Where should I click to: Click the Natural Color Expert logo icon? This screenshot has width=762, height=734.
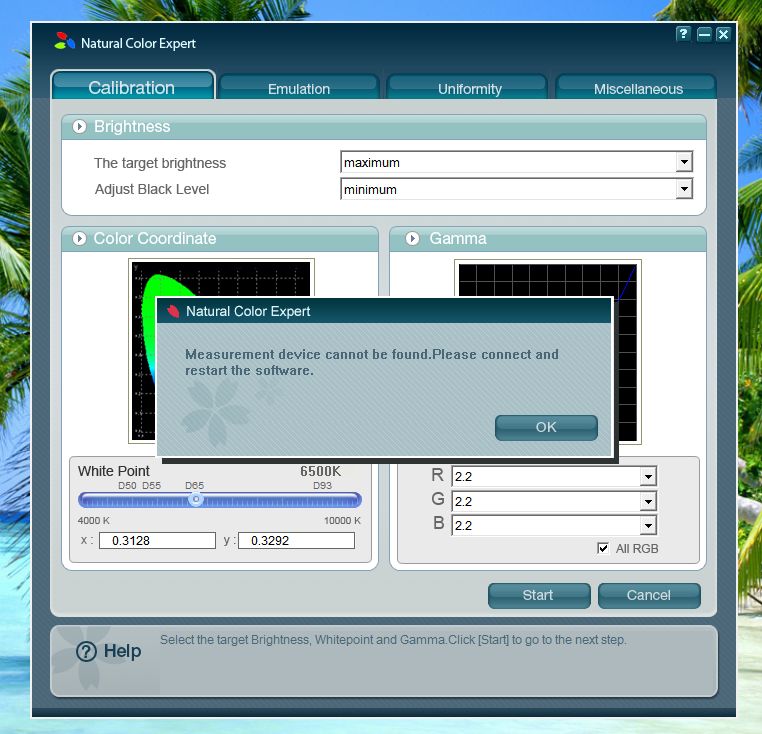(x=65, y=41)
